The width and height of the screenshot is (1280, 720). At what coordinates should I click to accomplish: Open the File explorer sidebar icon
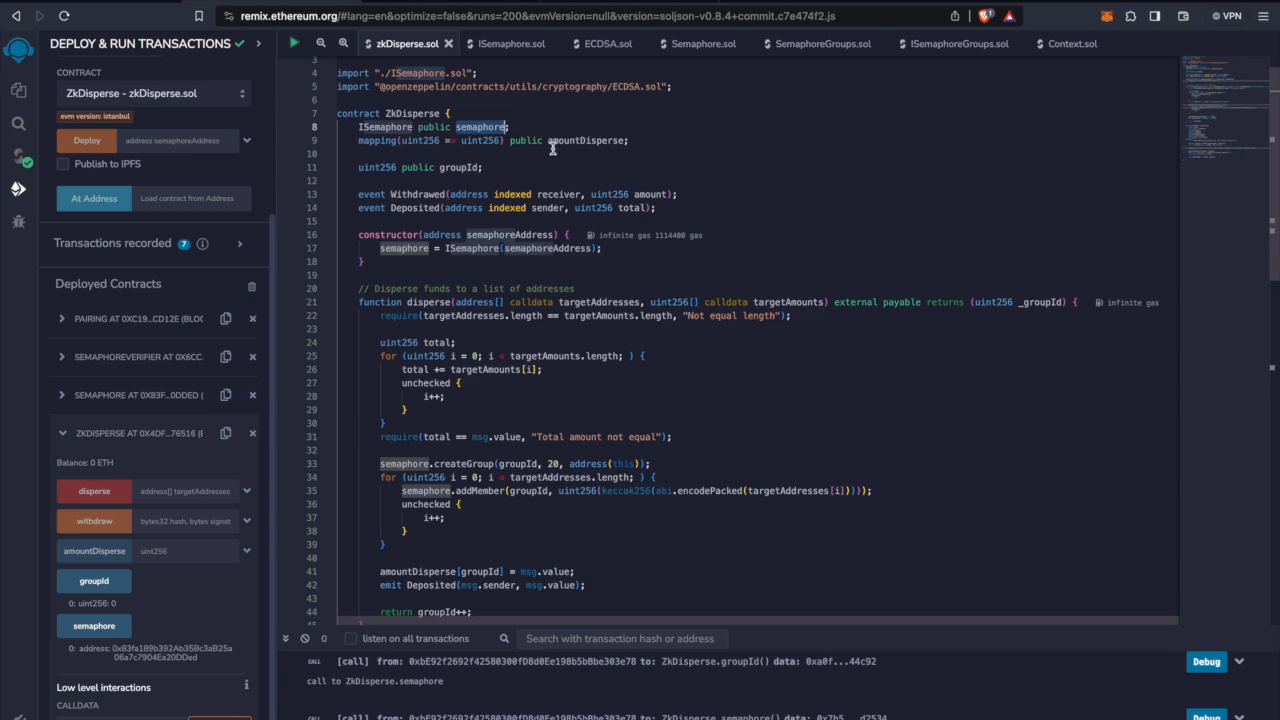(x=18, y=90)
